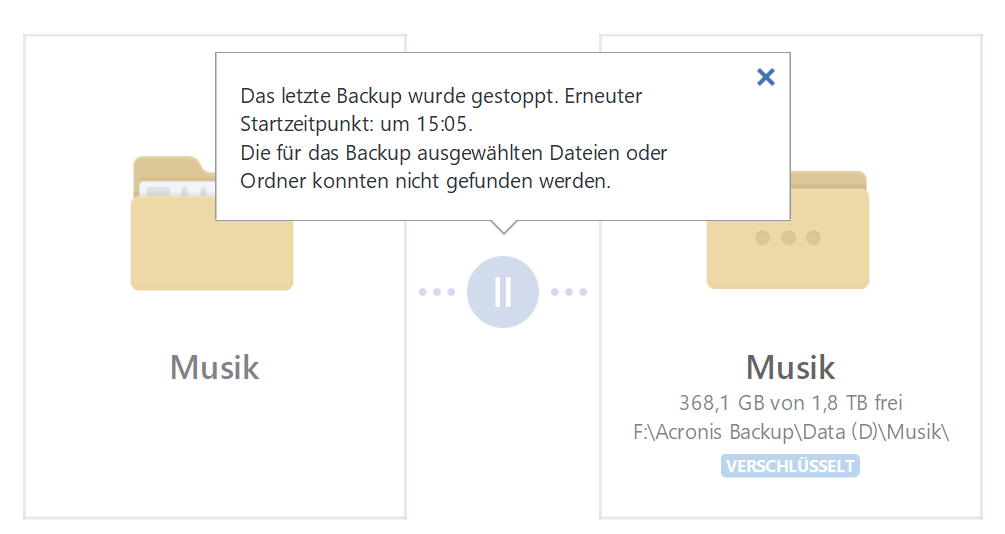This screenshot has width=1005, height=534.
Task: Click the 'Startzeitpunkt: um 15:05' line
Action: (x=356, y=126)
